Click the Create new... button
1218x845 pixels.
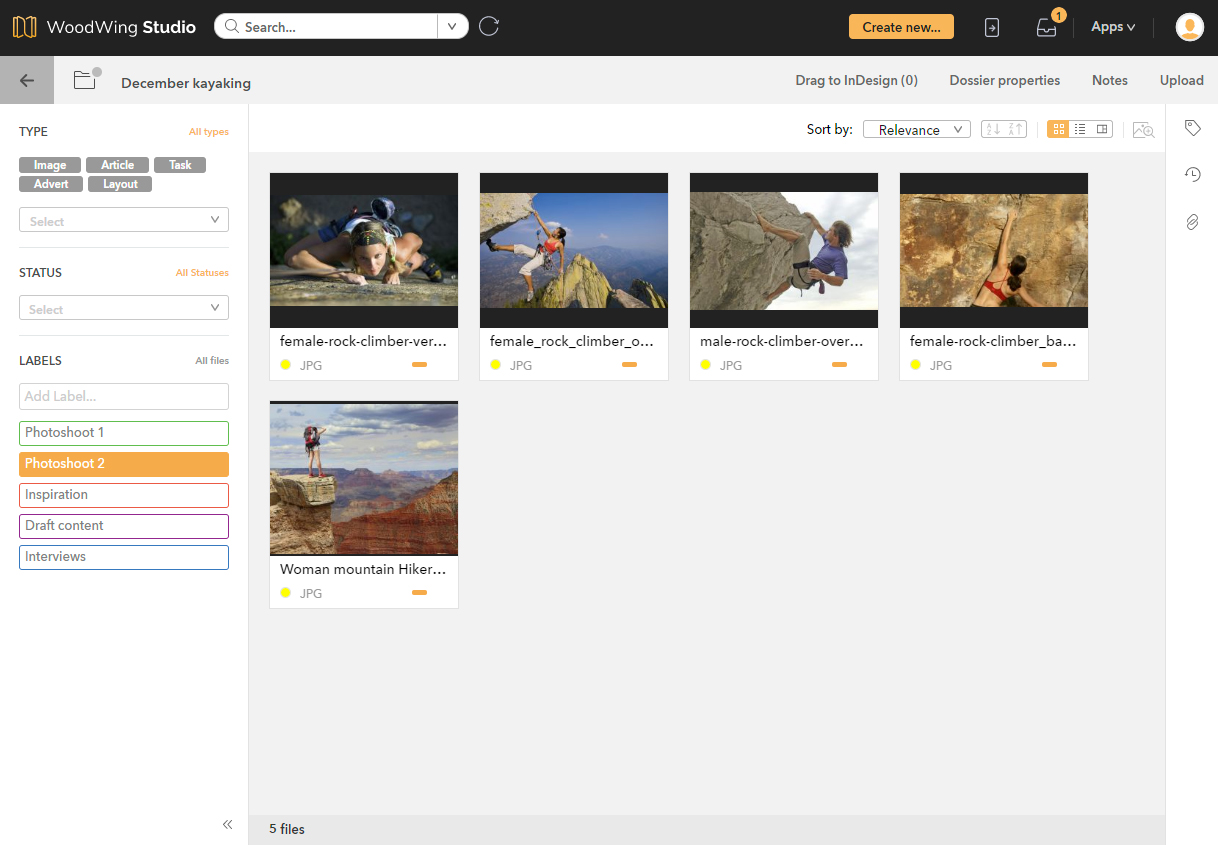tap(901, 27)
